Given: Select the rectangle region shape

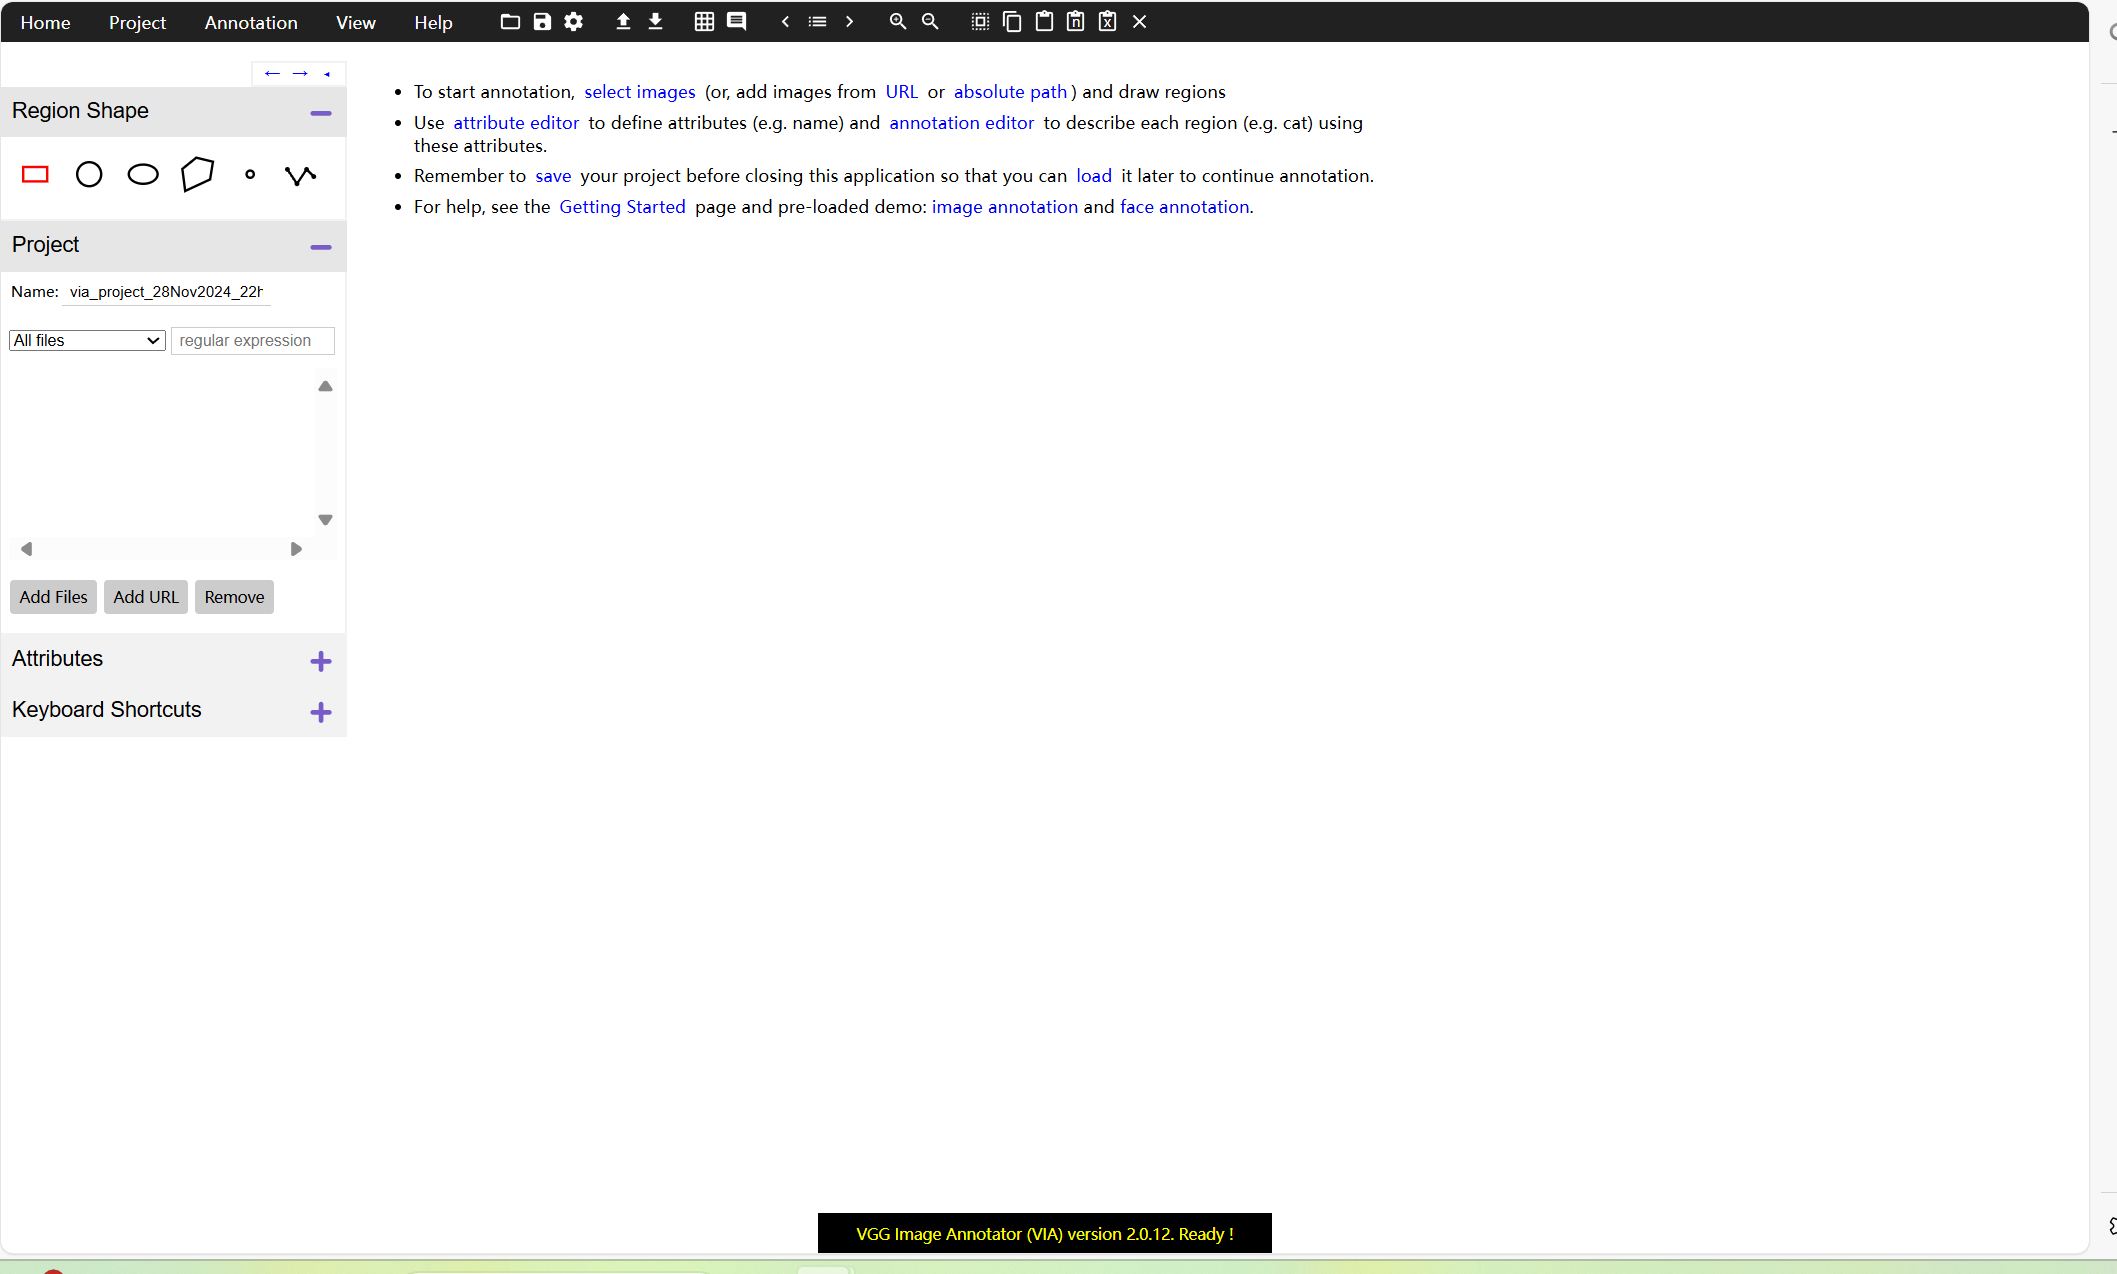Looking at the screenshot, I should (35, 175).
